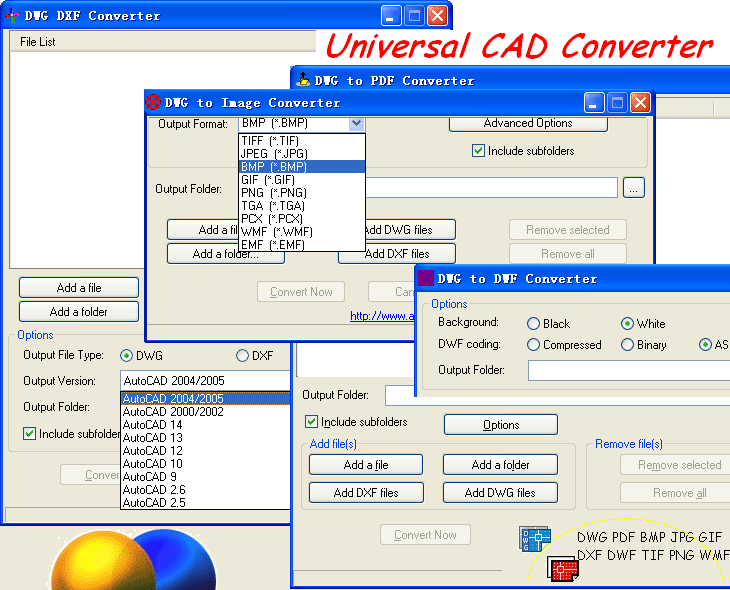Open Advanced Options in Image Converter
This screenshot has height=590, width=730.
[528, 123]
